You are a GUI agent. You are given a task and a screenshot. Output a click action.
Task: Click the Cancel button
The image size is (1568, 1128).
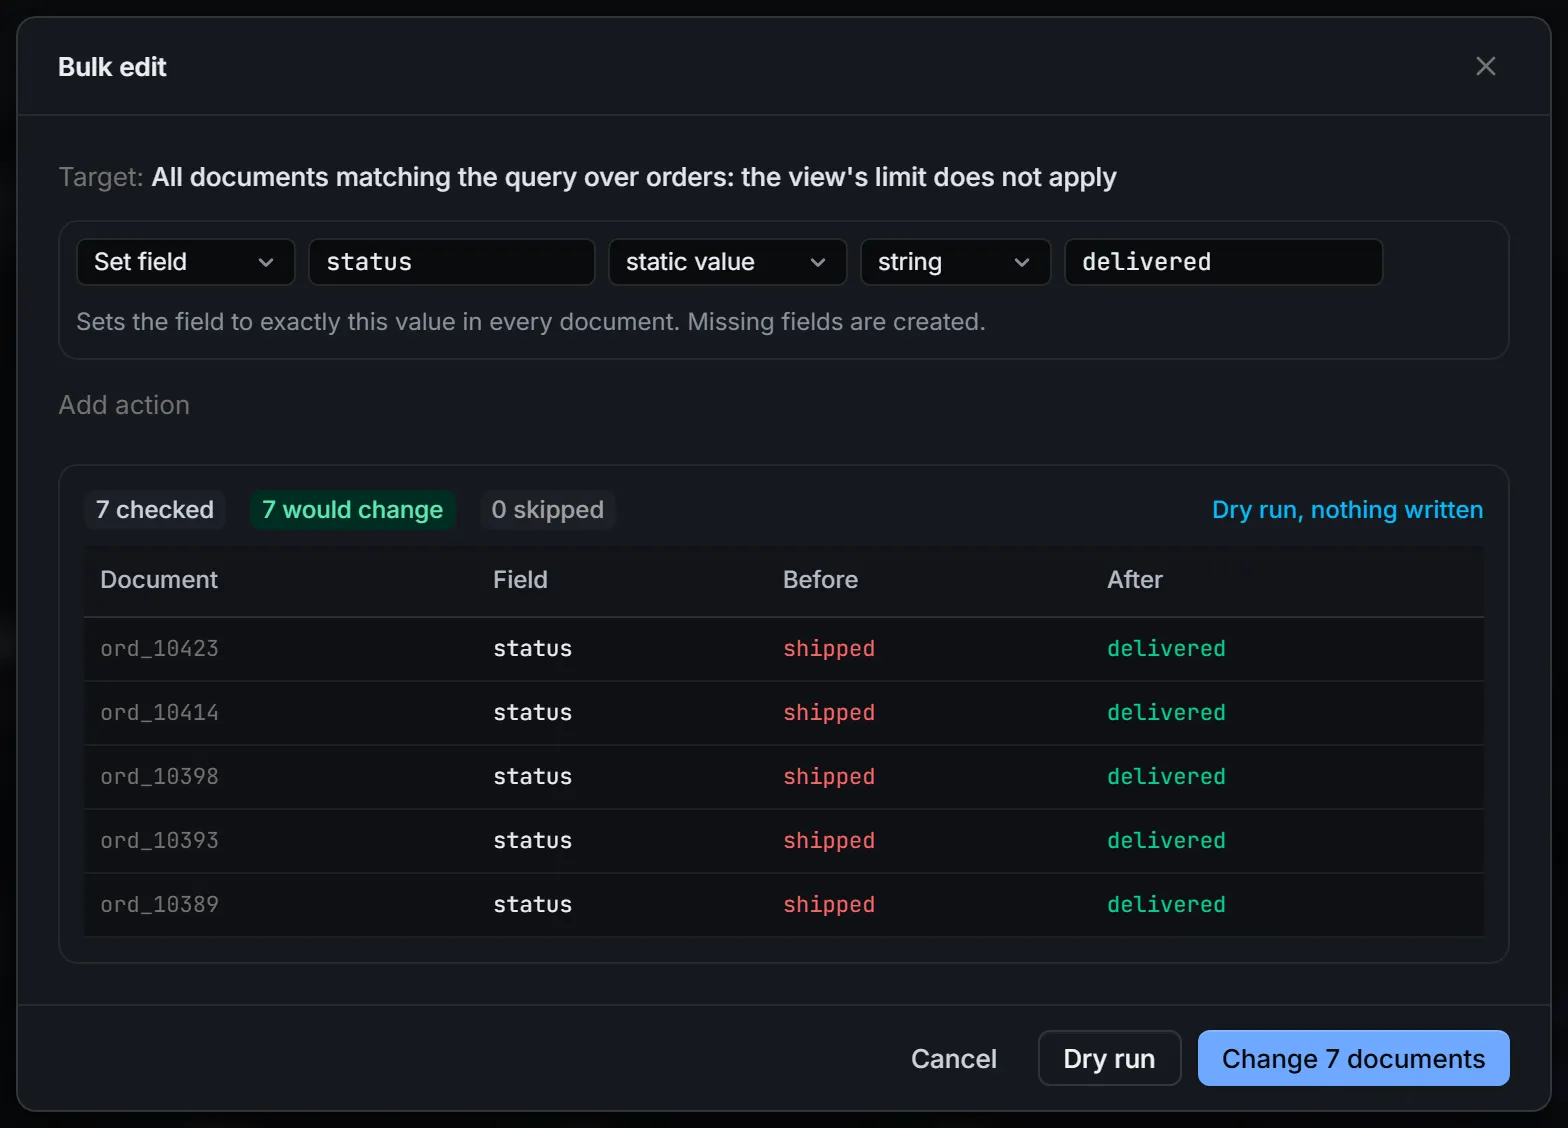point(953,1058)
